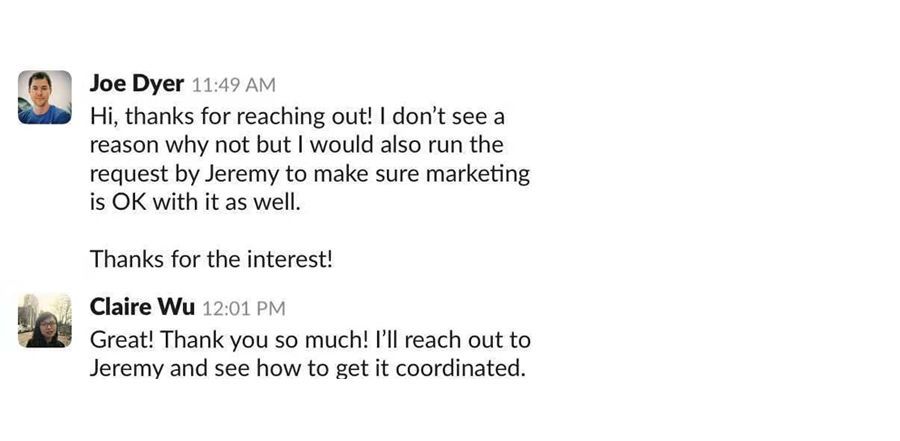Viewport: 900px width, 441px height.
Task: Open Claire Wu's profile from her name
Action: (x=142, y=307)
